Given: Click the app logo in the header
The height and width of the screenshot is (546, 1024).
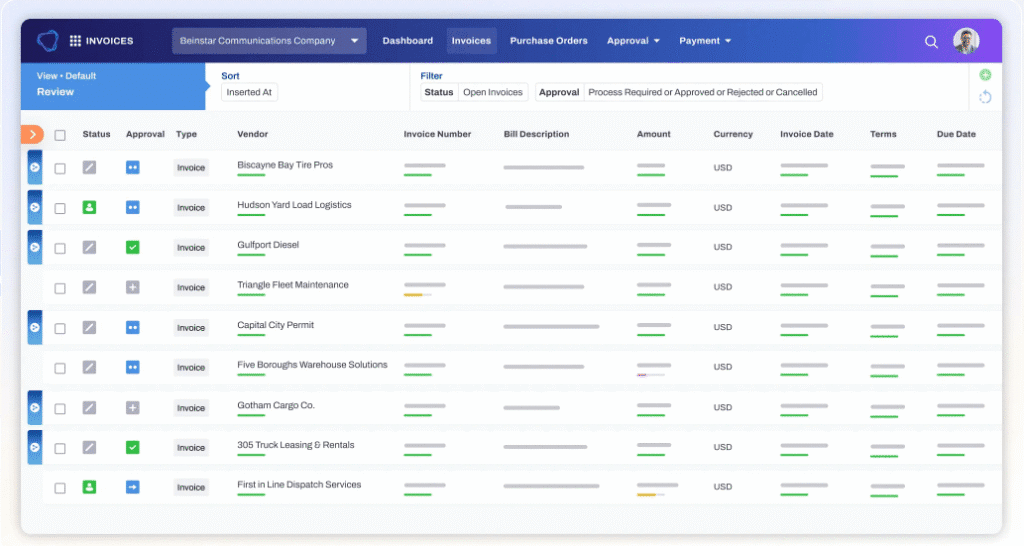Looking at the screenshot, I should pos(48,40).
